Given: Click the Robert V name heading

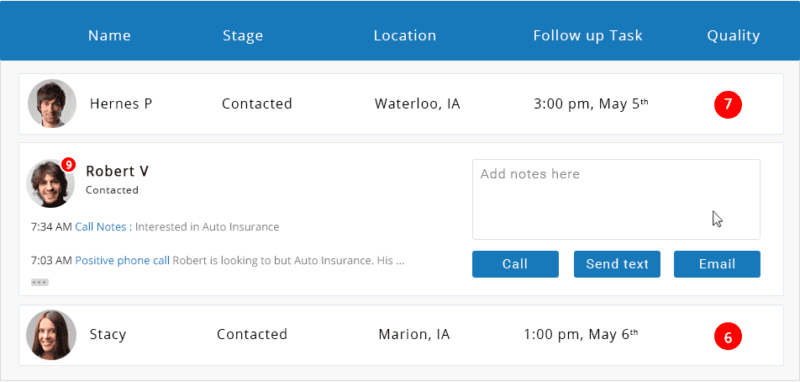Looking at the screenshot, I should coord(117,171).
